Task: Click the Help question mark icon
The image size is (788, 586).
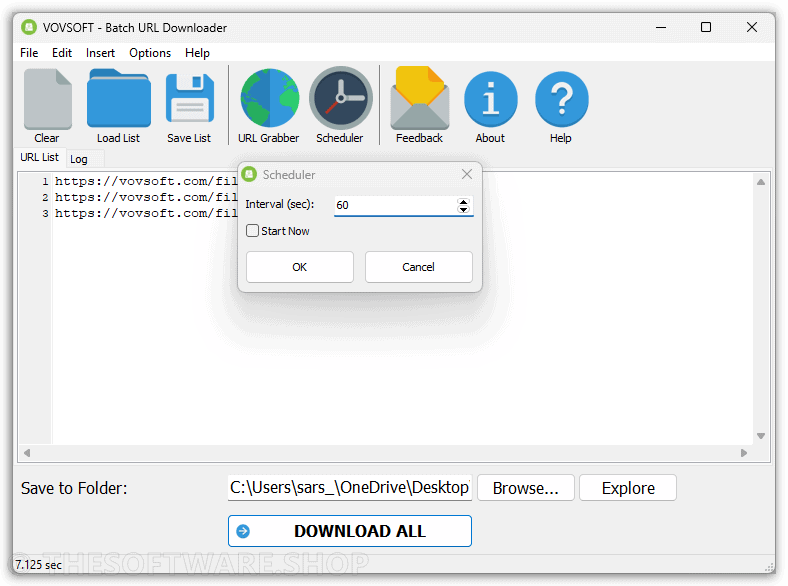Action: click(x=561, y=99)
